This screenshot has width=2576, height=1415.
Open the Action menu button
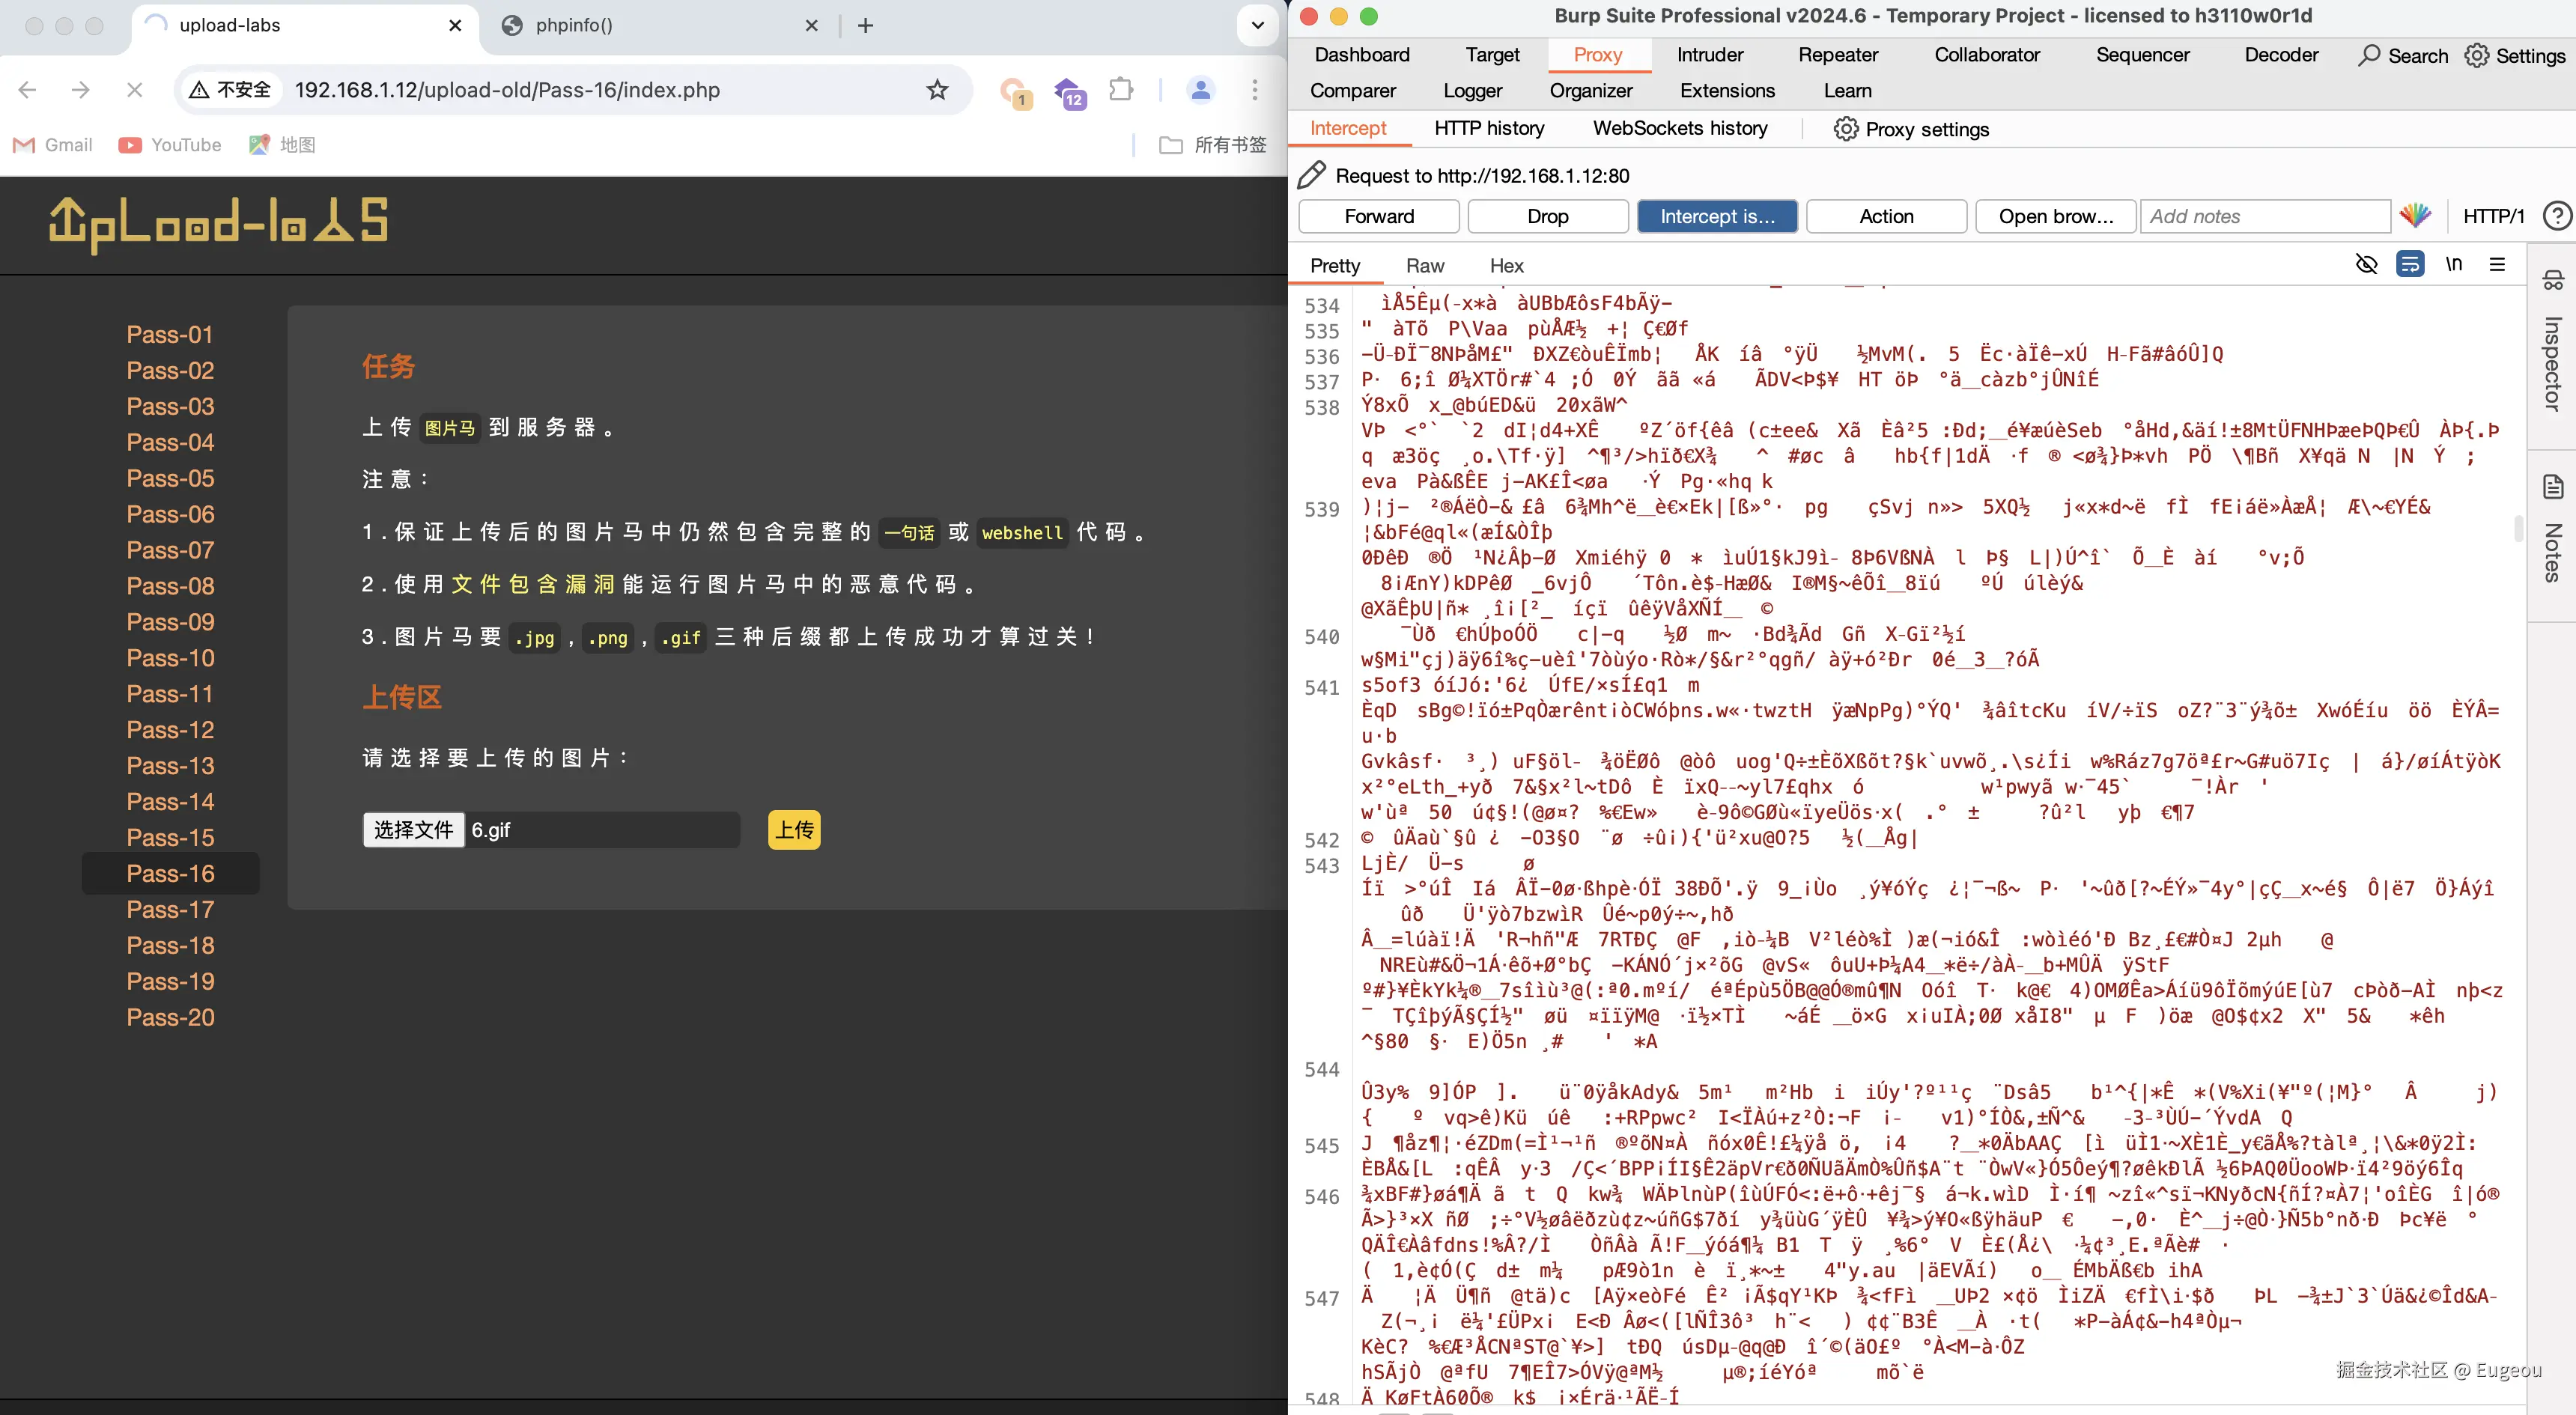1886,216
